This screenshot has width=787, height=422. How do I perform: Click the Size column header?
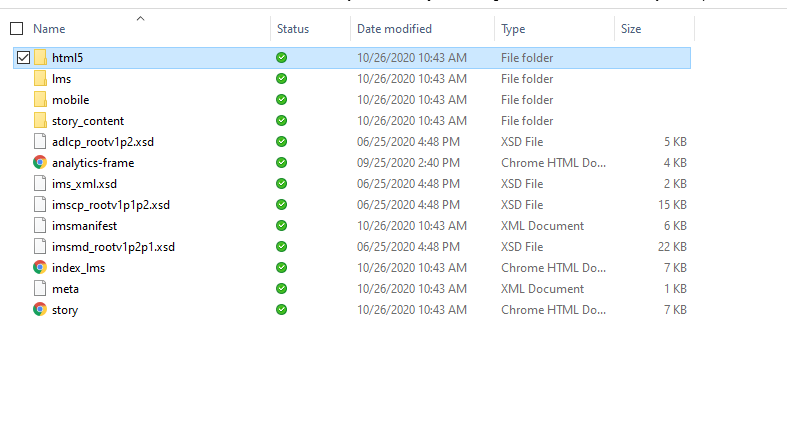(x=631, y=29)
